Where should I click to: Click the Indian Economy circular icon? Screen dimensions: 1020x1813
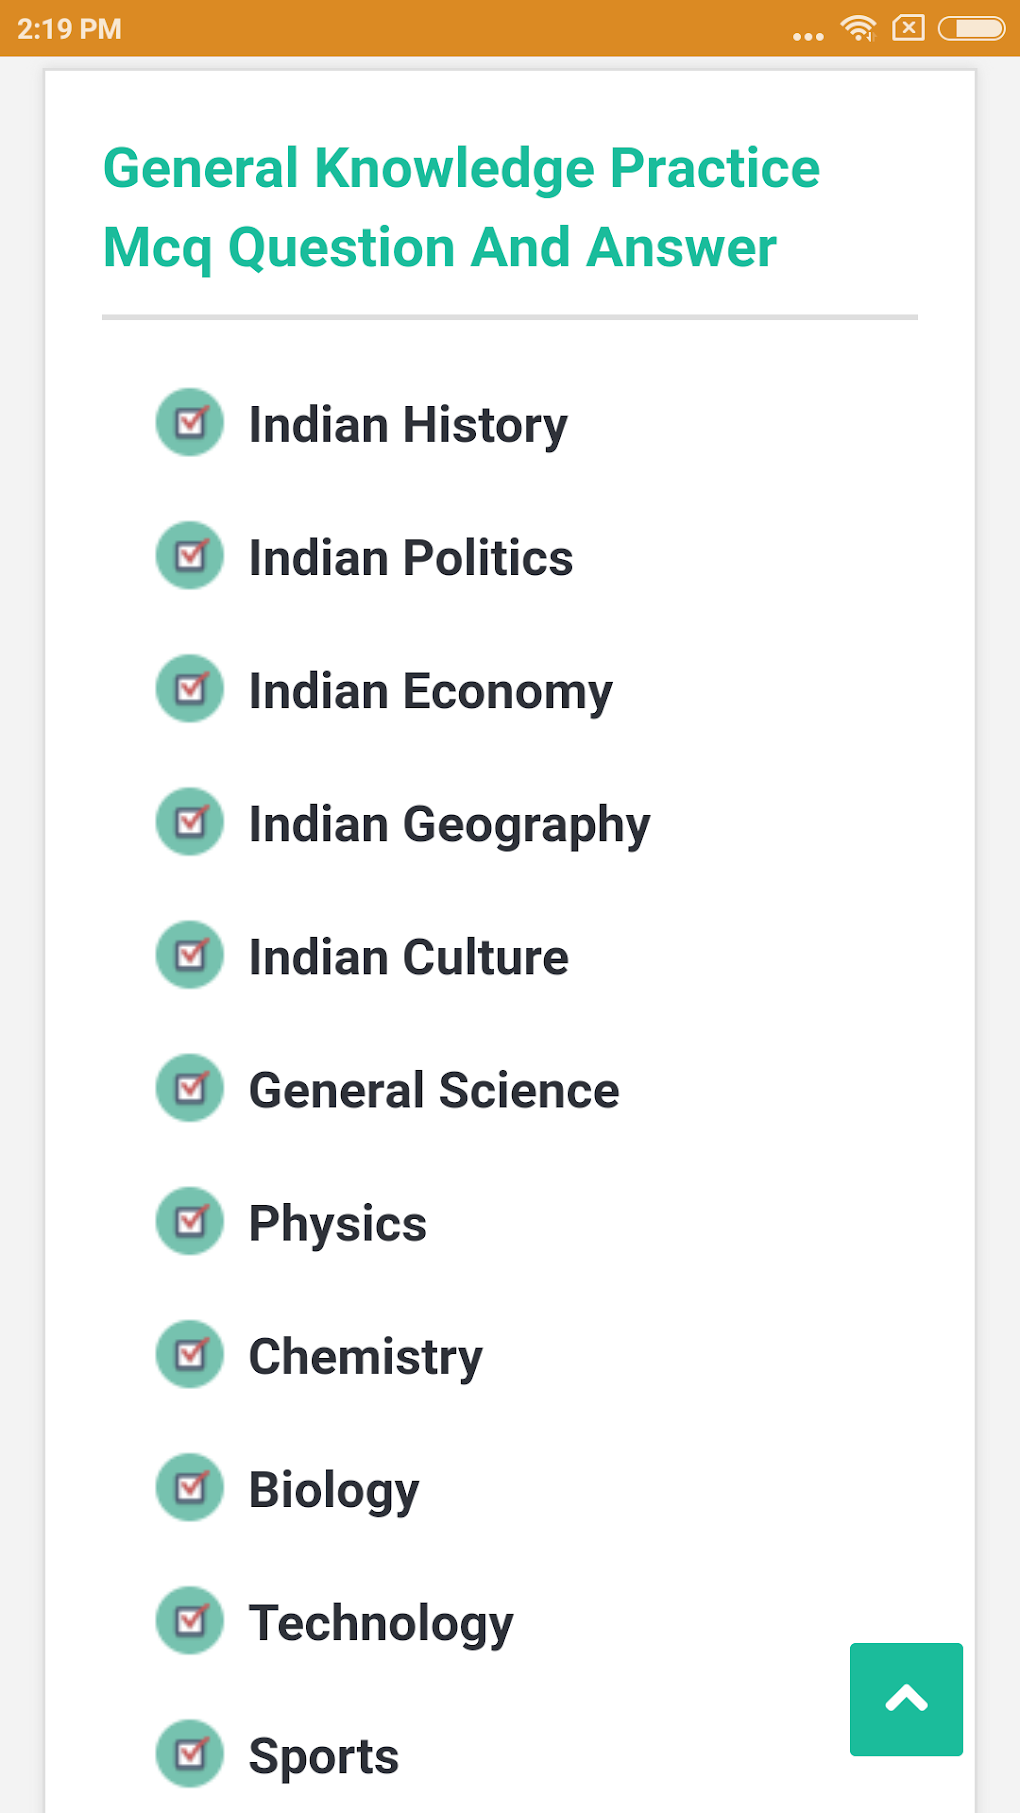click(x=189, y=689)
